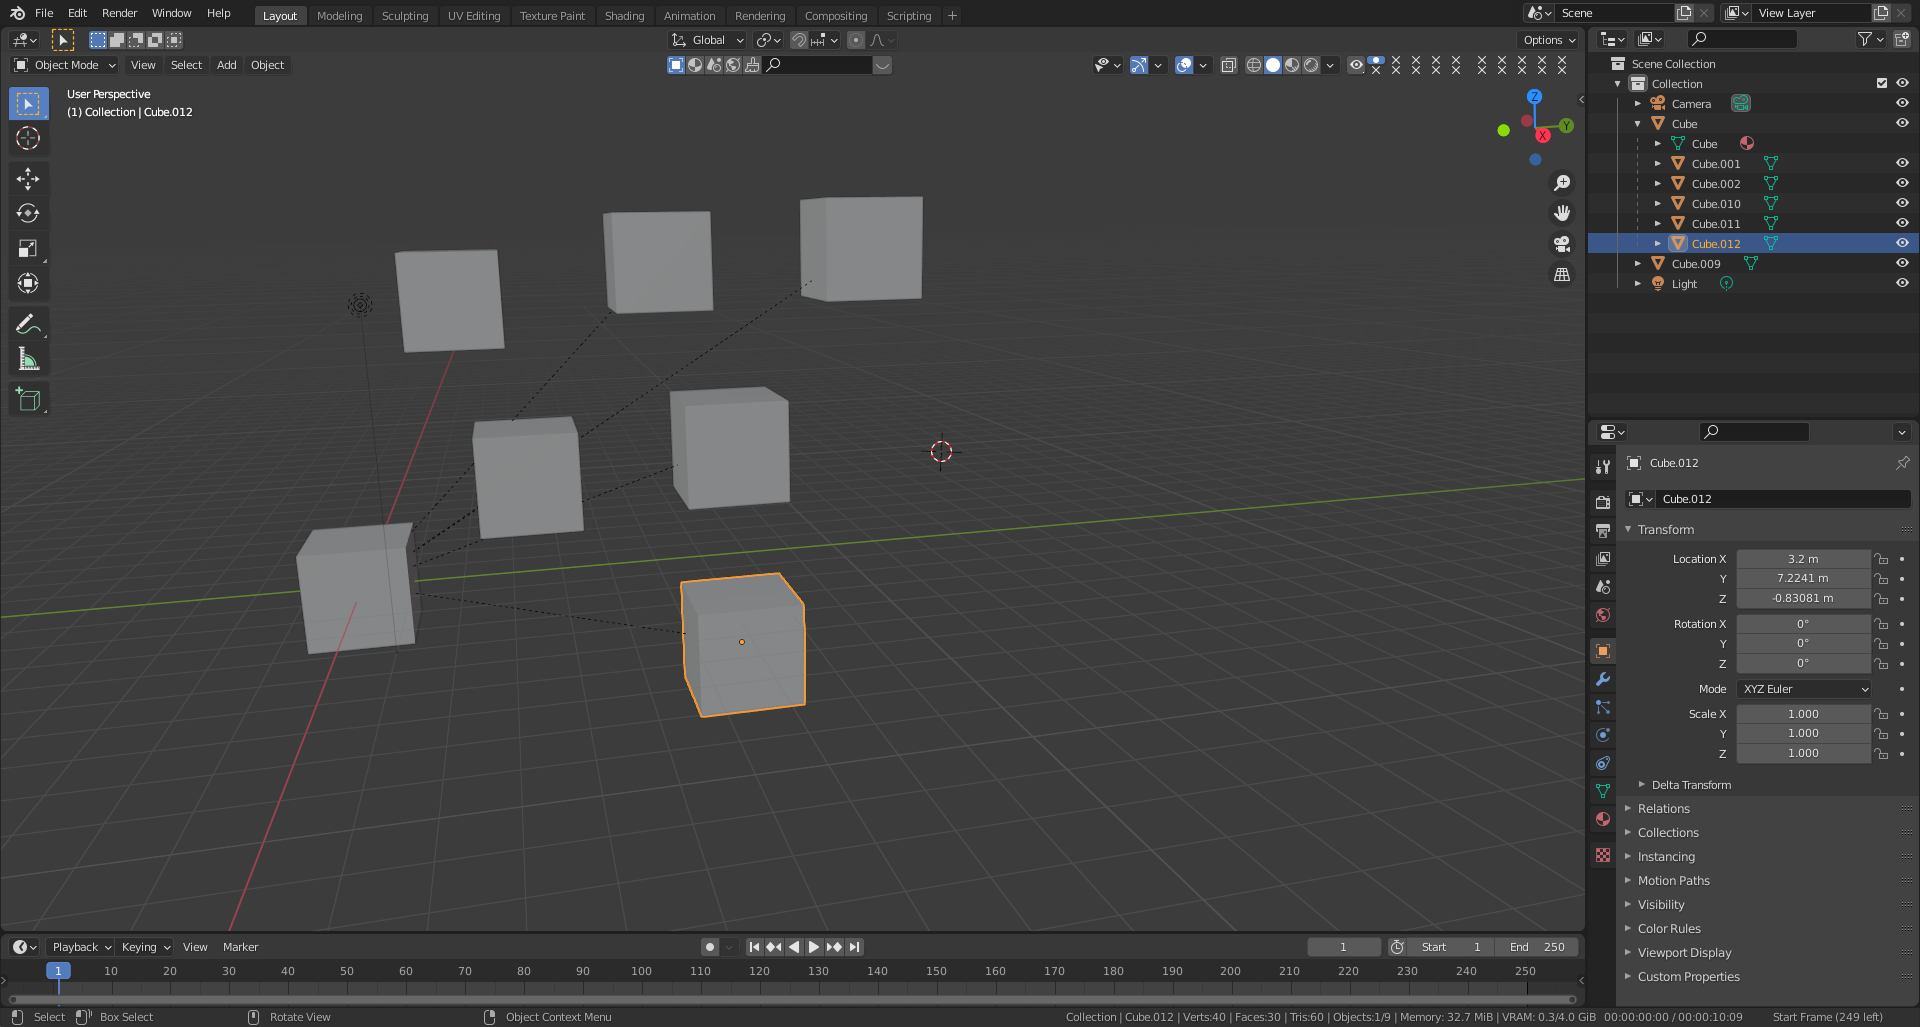Image resolution: width=1920 pixels, height=1027 pixels.
Task: Click the Scale Z value slider
Action: [1803, 753]
